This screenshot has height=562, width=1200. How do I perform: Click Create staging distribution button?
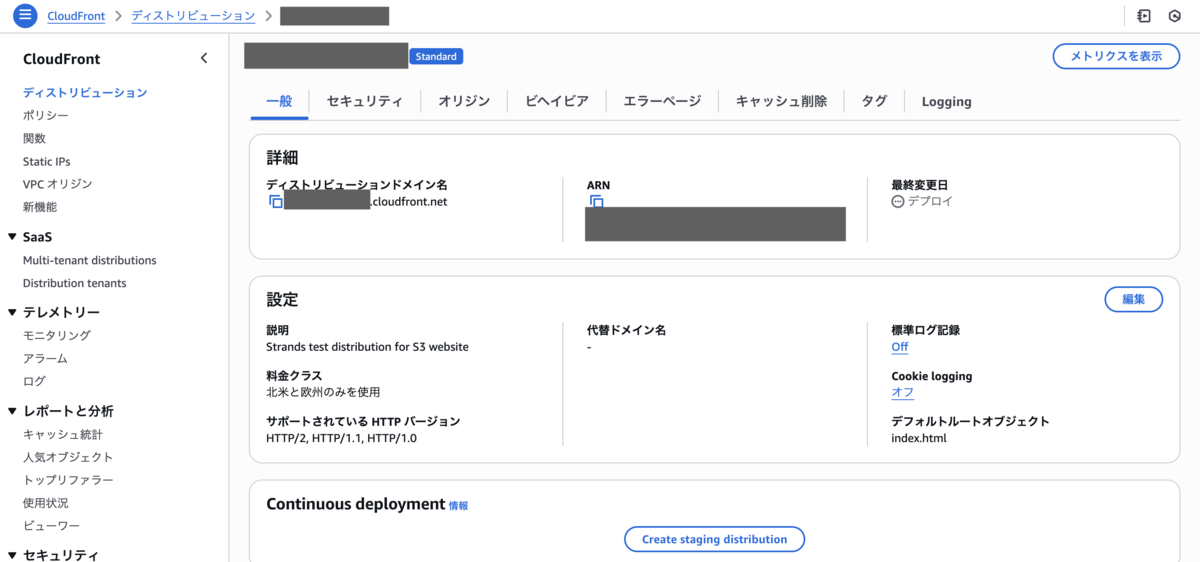(715, 539)
